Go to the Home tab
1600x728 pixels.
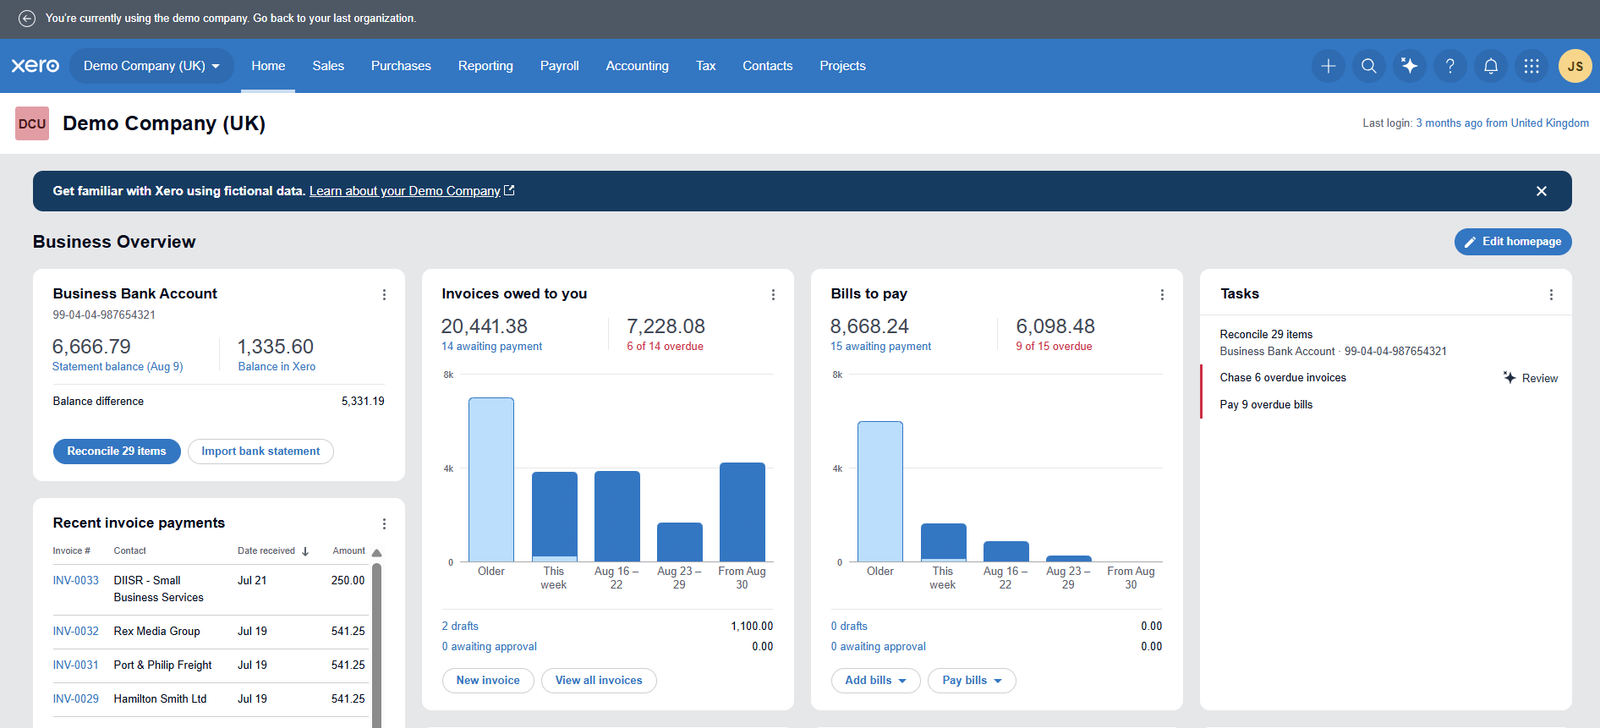point(268,66)
